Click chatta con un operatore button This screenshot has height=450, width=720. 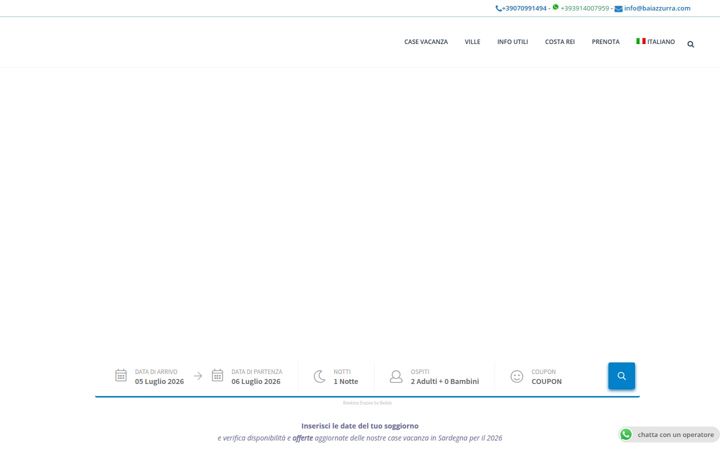(669, 434)
